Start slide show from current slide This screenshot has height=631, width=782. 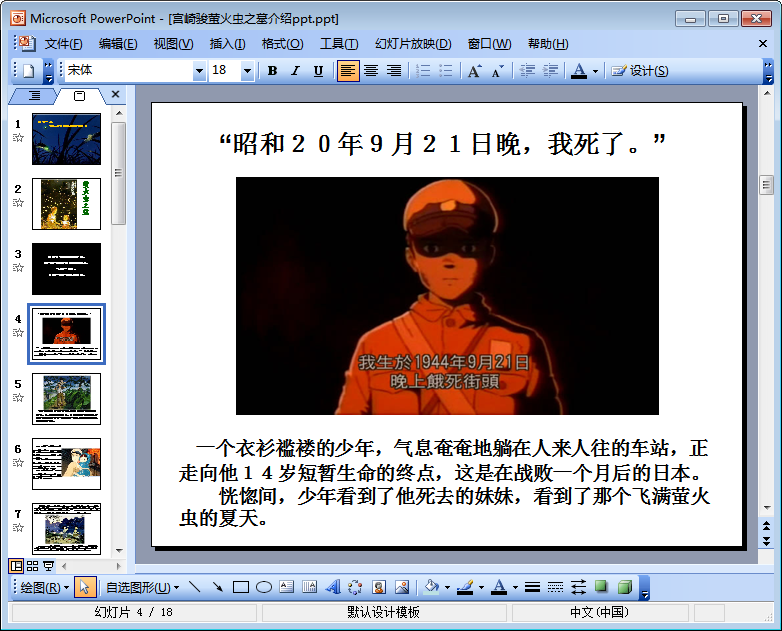[x=48, y=566]
